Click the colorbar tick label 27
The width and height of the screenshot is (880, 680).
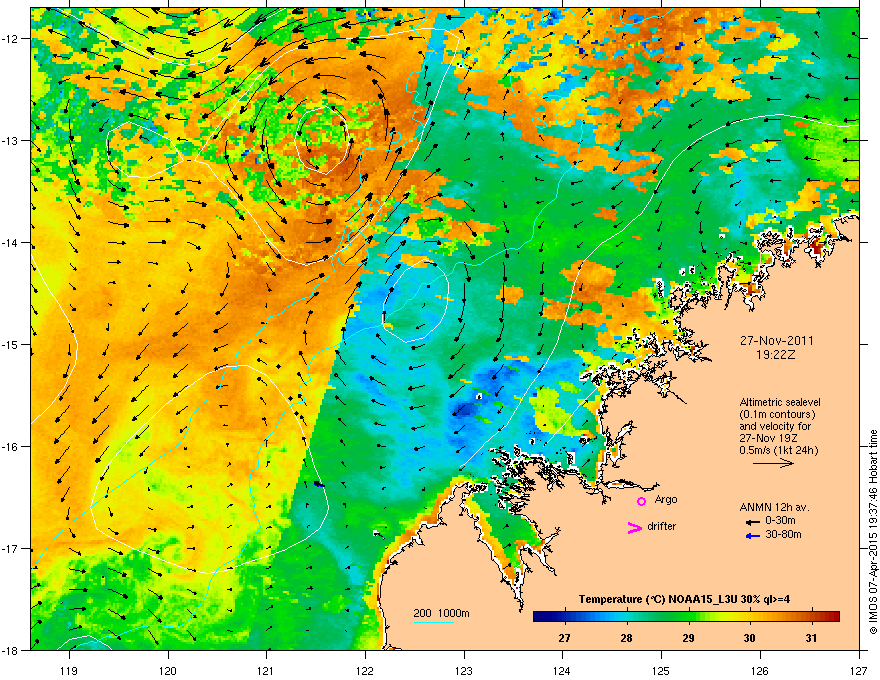(x=565, y=638)
